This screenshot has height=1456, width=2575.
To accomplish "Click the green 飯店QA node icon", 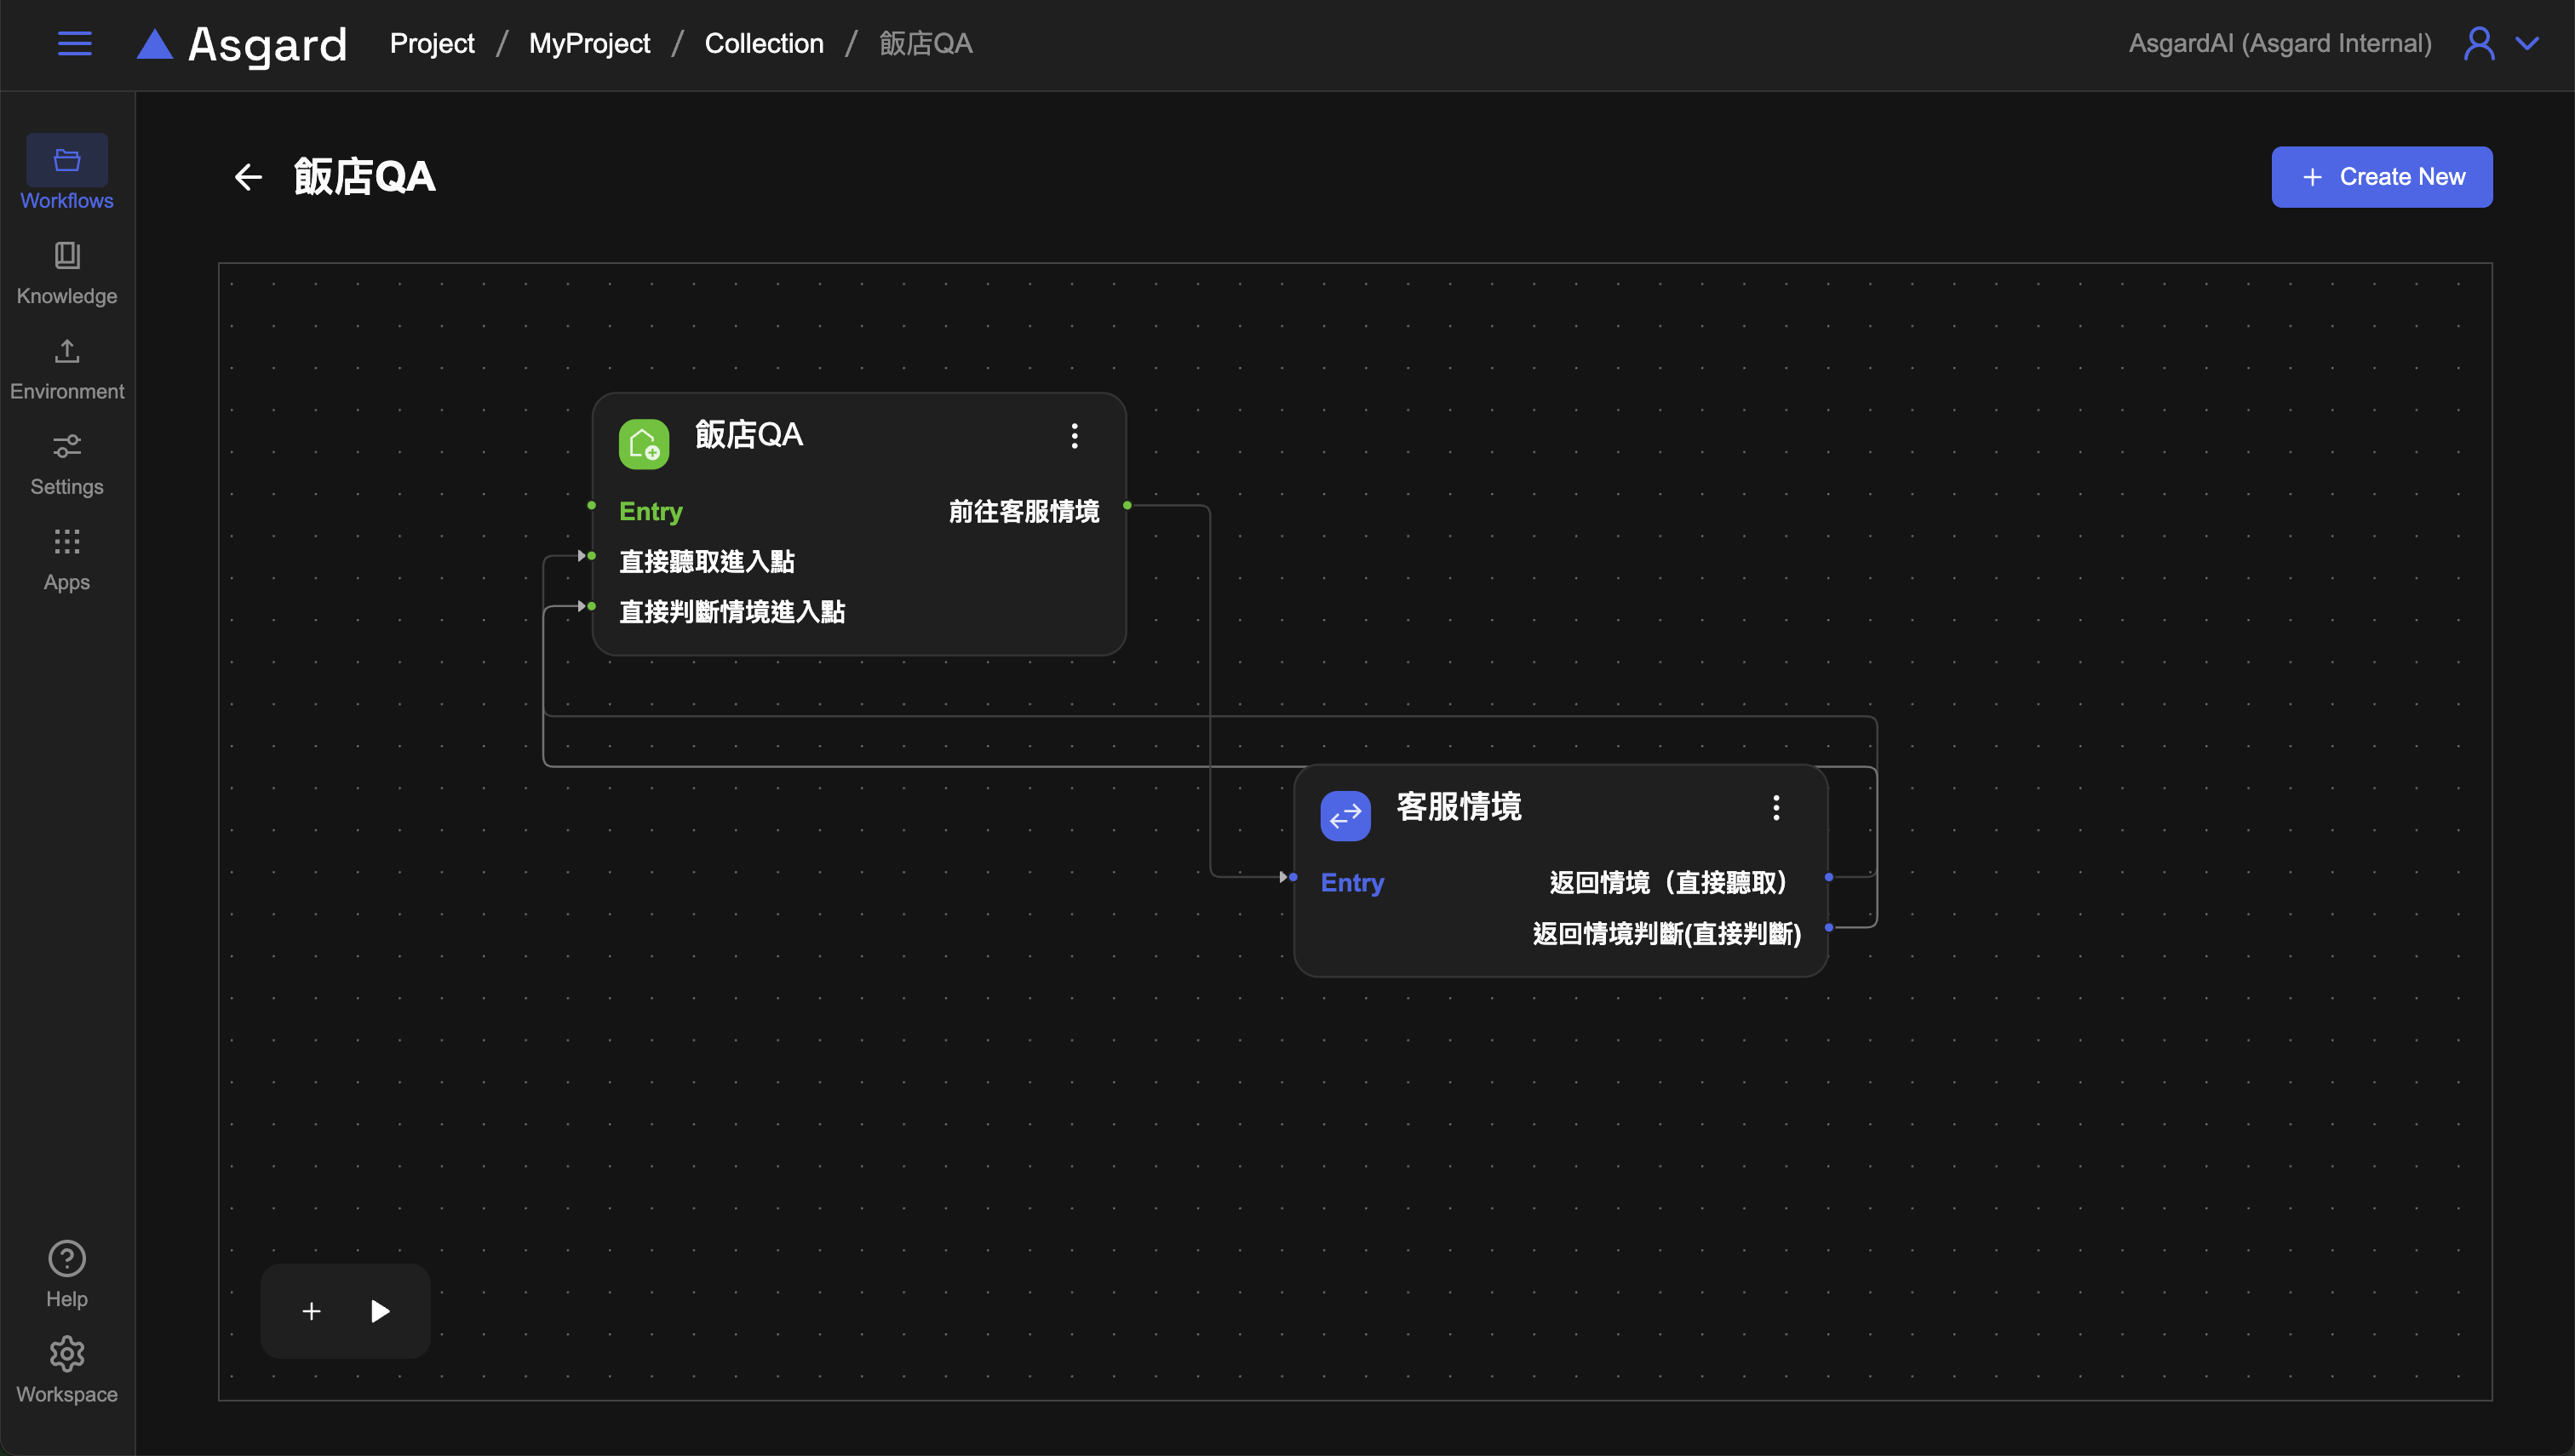I will coord(643,443).
